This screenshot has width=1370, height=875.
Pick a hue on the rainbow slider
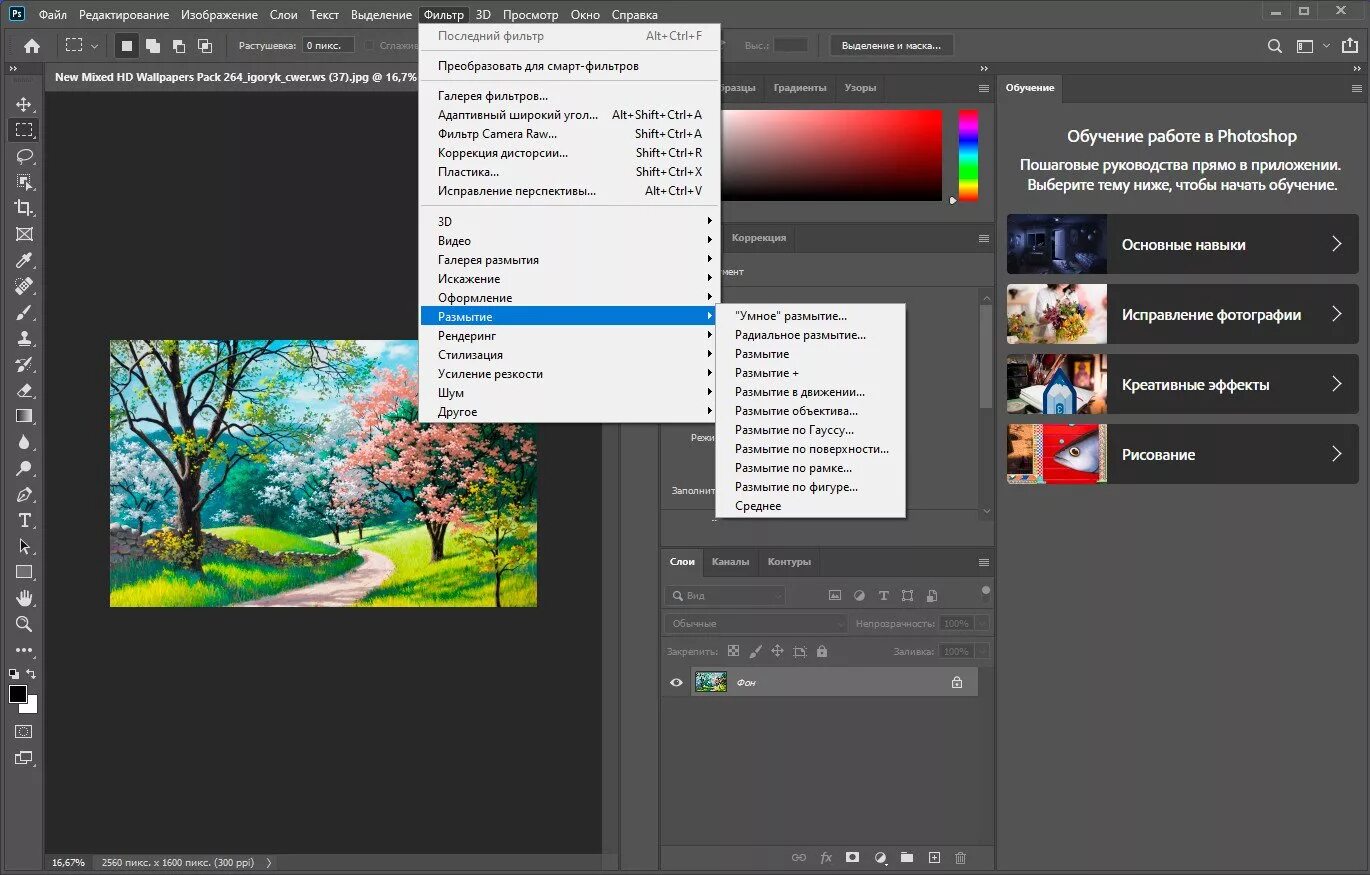968,155
